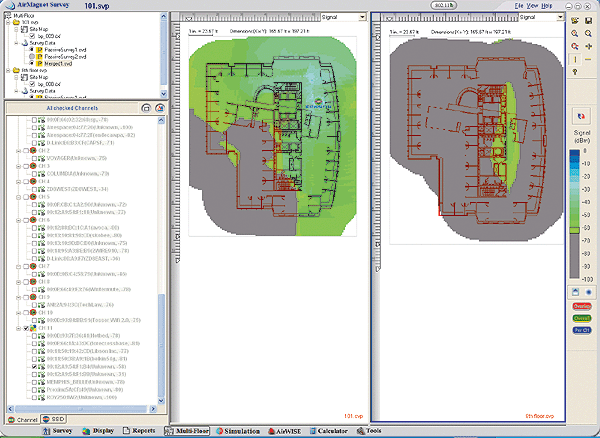Collapse the 101.svp tree node

click(8, 22)
